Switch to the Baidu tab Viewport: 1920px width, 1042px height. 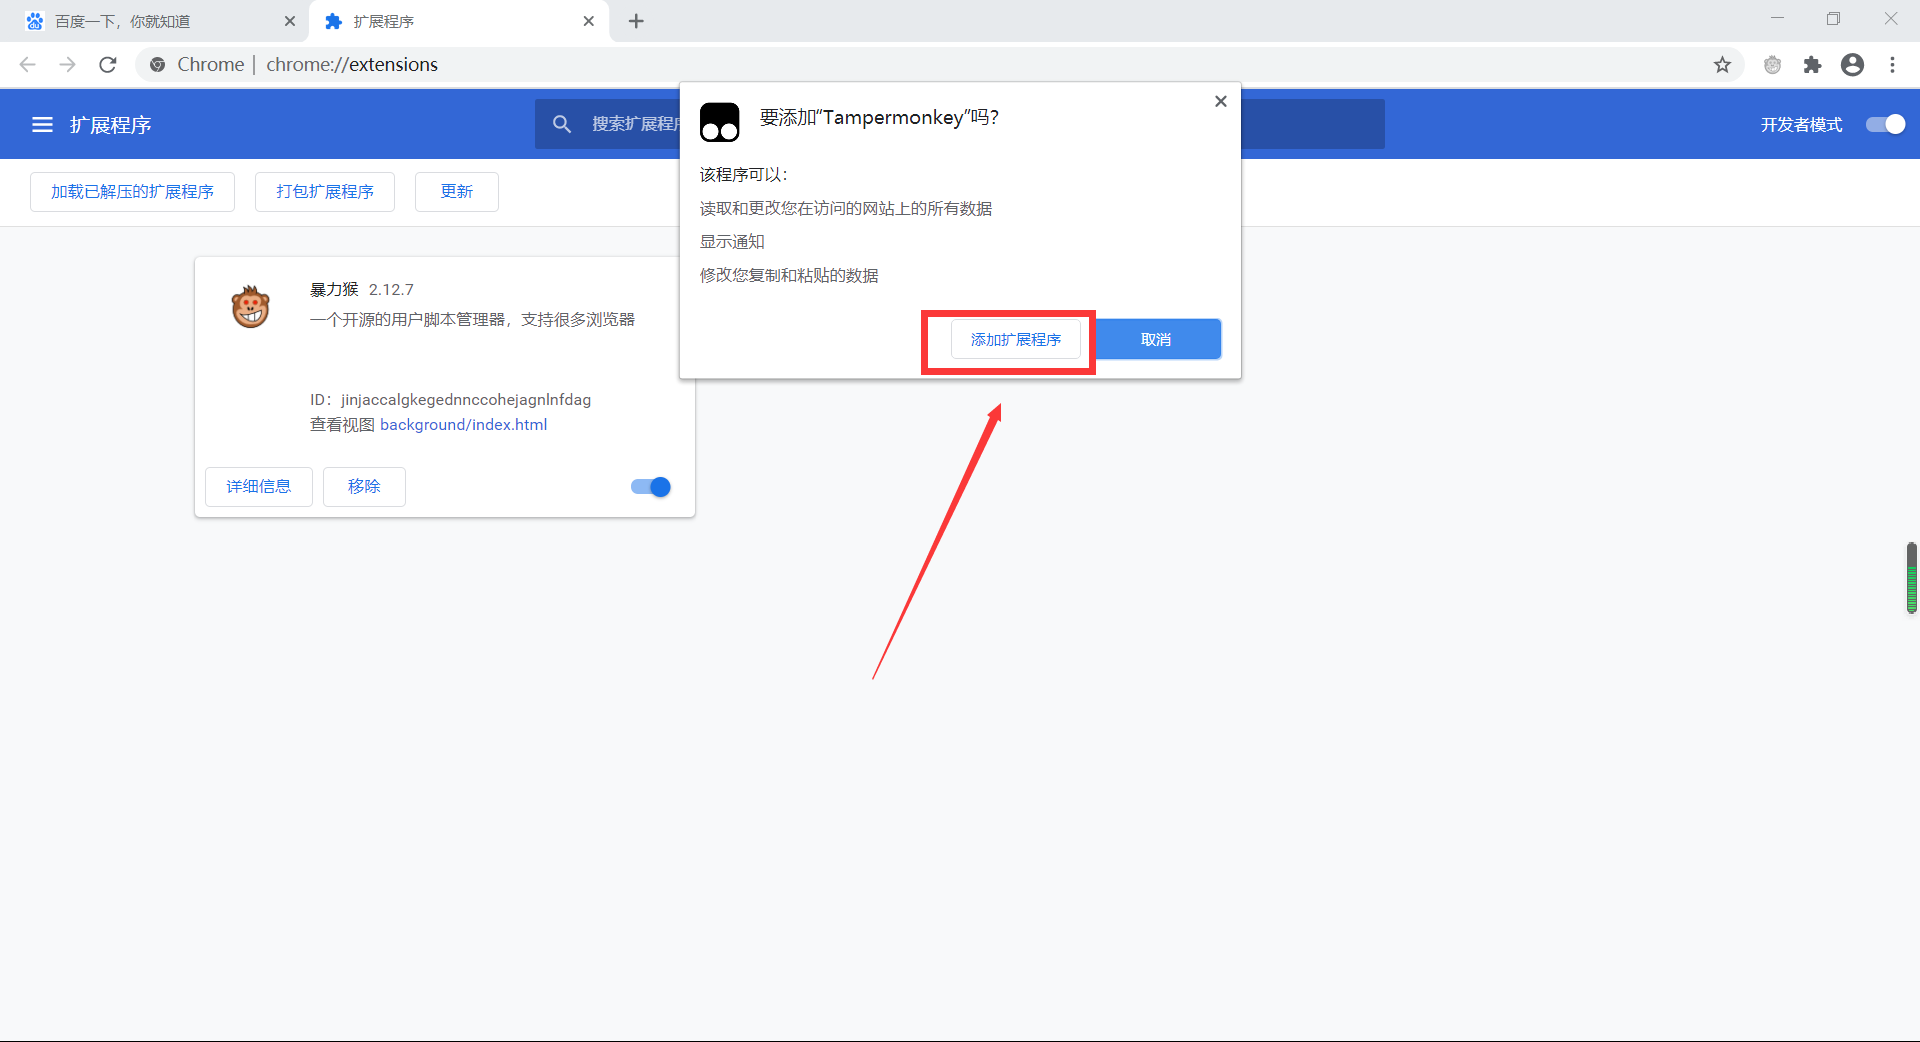coord(150,21)
